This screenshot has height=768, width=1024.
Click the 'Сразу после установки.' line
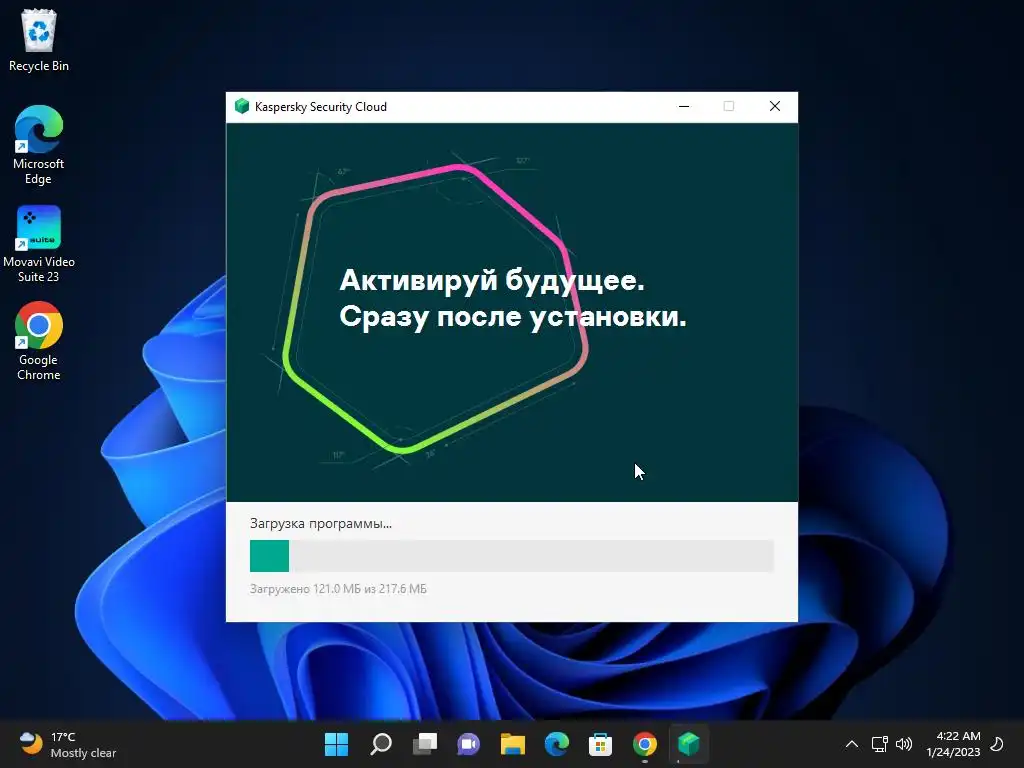[x=513, y=317]
